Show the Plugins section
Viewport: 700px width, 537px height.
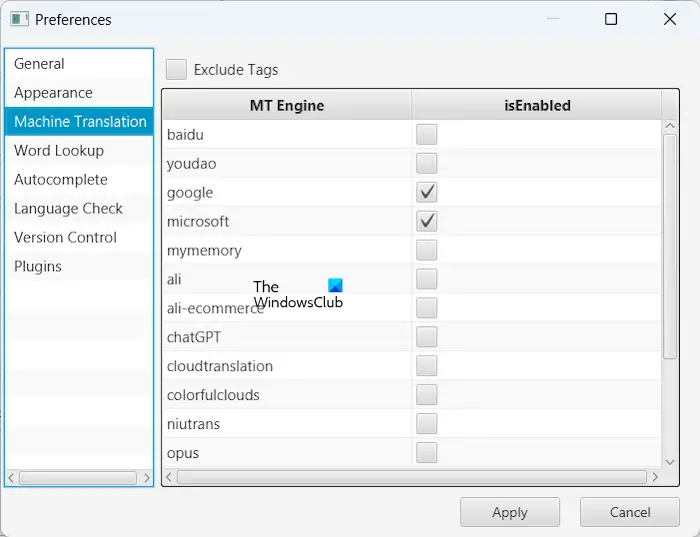[79, 266]
